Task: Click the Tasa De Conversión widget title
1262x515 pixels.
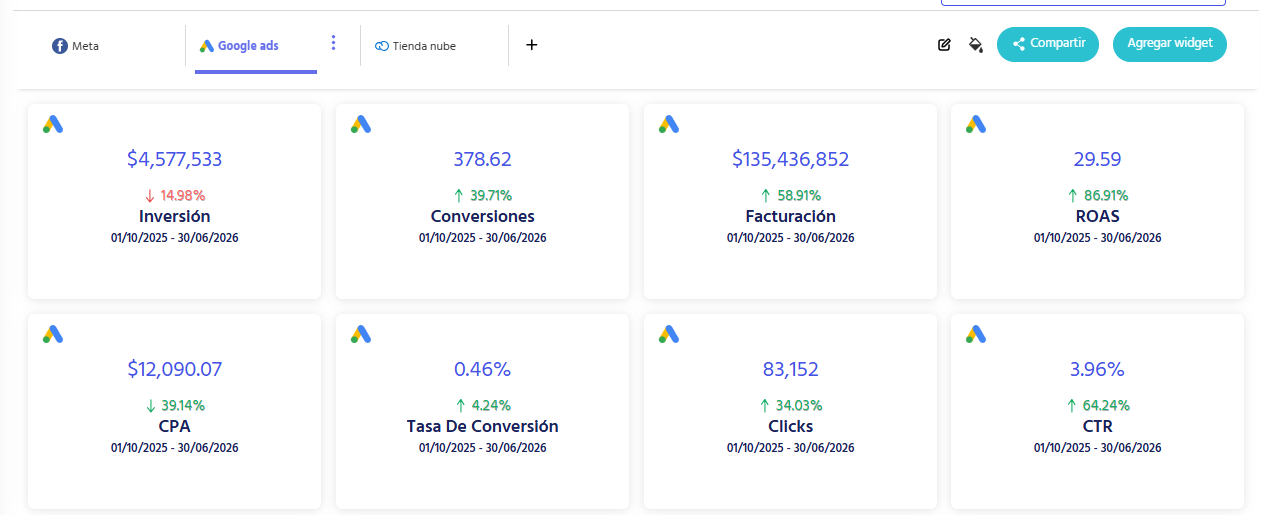Action: tap(482, 426)
